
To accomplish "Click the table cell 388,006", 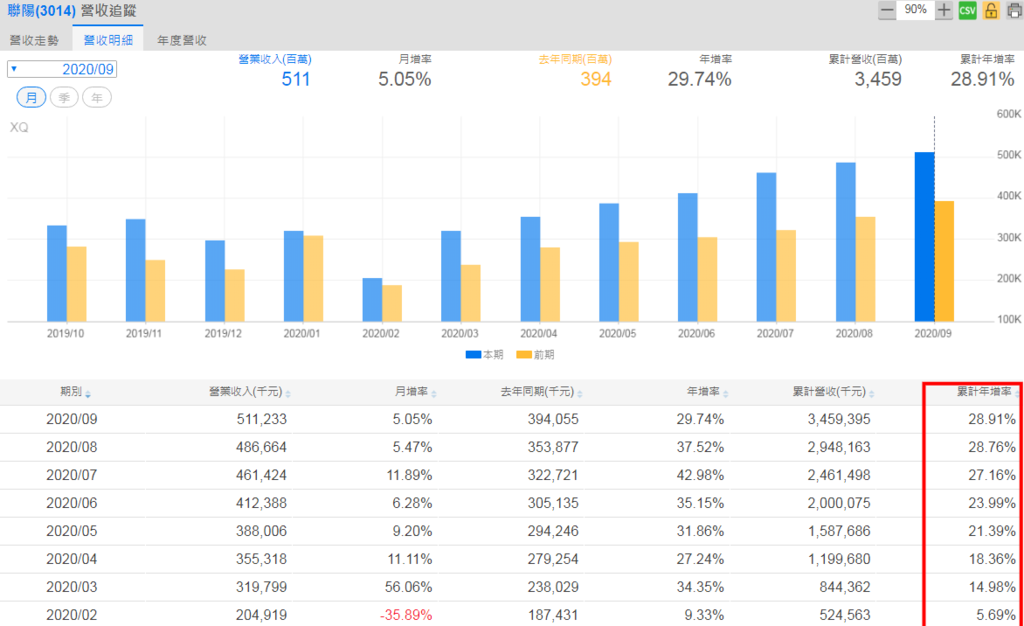I will (x=261, y=531).
